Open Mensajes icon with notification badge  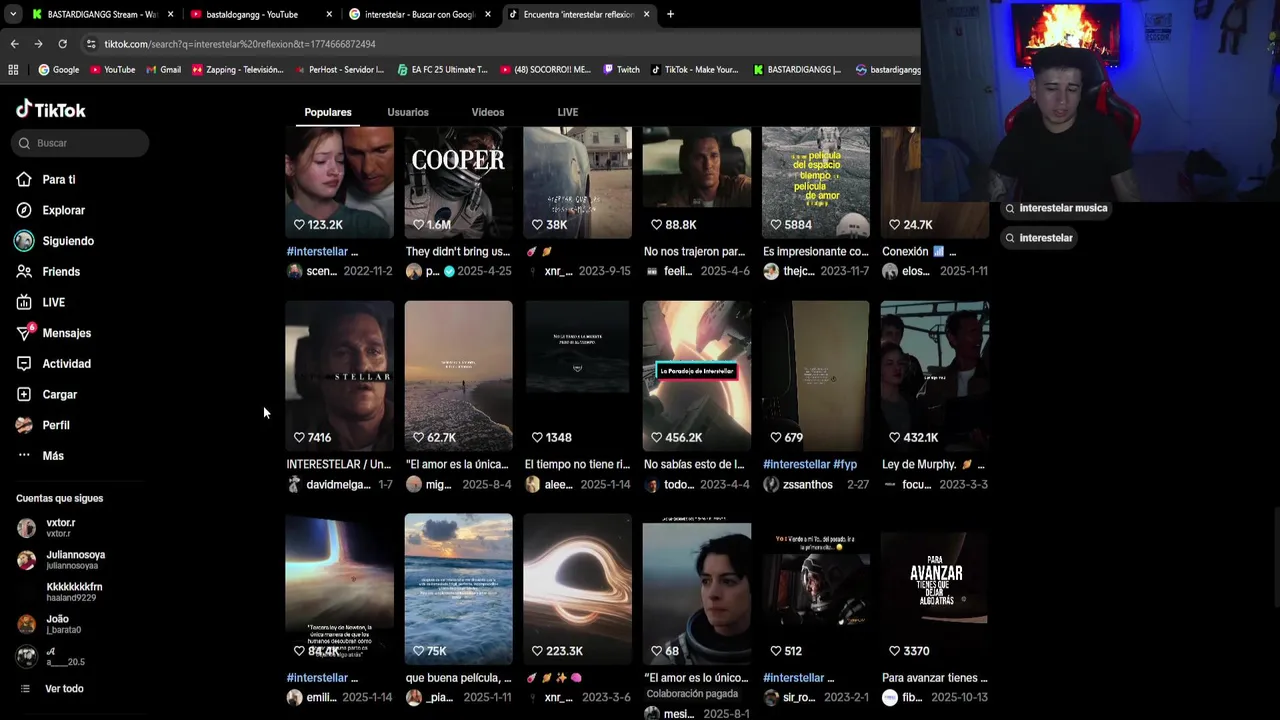point(25,332)
